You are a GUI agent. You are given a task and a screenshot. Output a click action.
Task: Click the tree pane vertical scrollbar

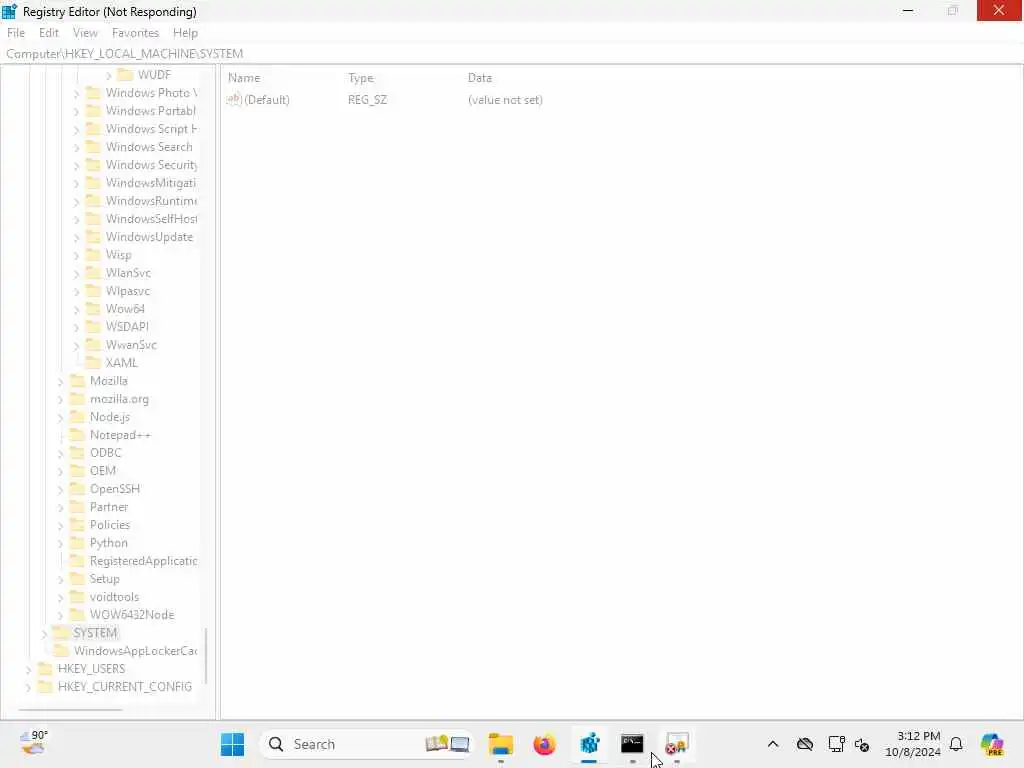tap(206, 656)
